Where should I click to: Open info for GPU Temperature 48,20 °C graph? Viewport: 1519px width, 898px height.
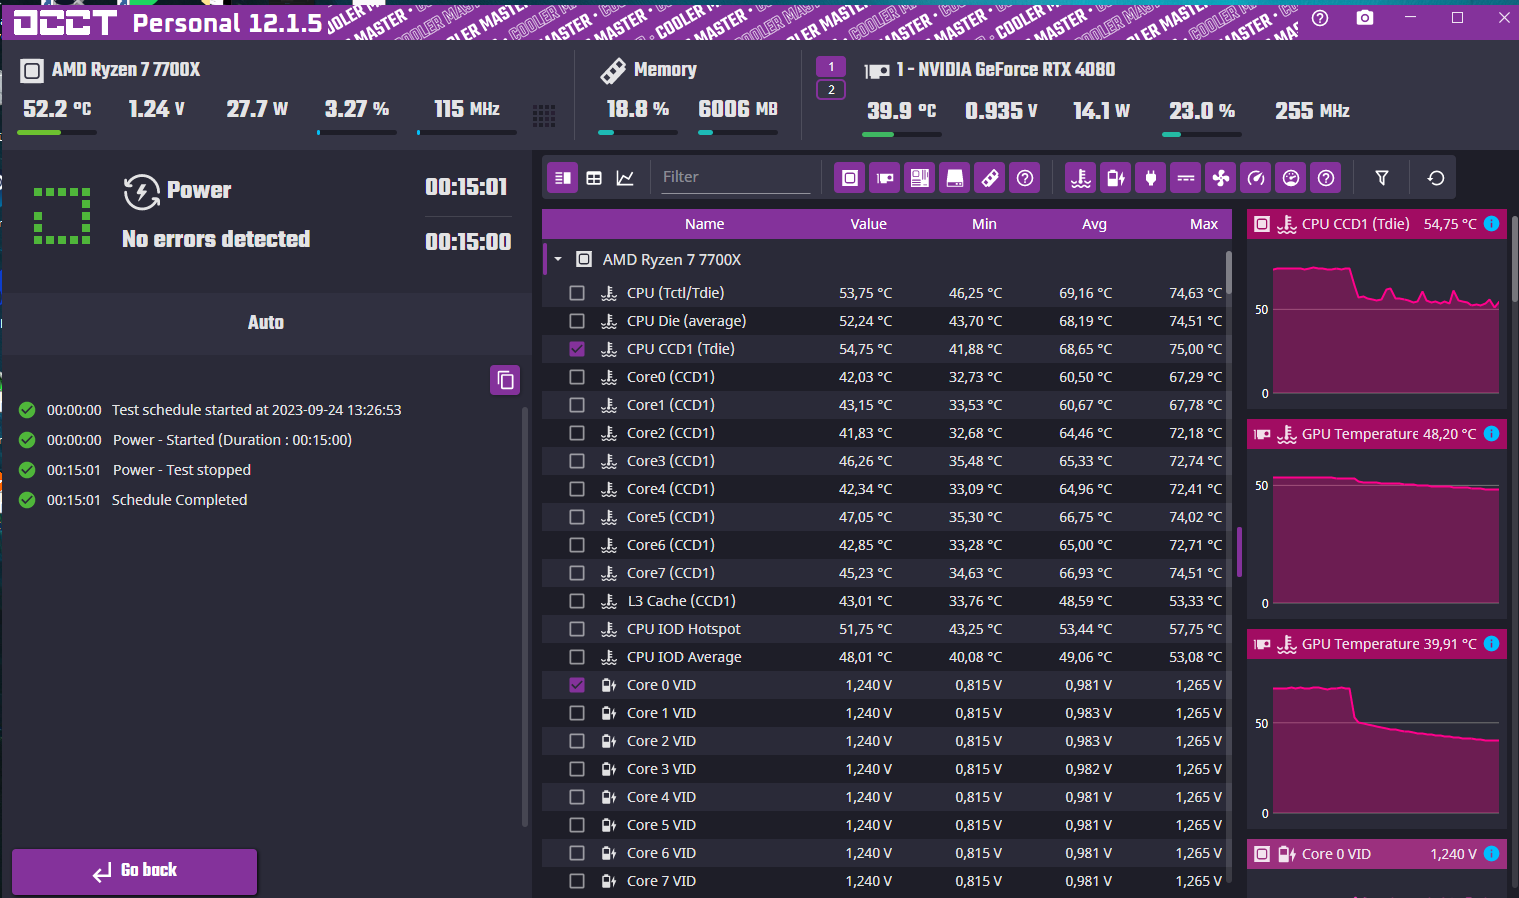pyautogui.click(x=1491, y=434)
